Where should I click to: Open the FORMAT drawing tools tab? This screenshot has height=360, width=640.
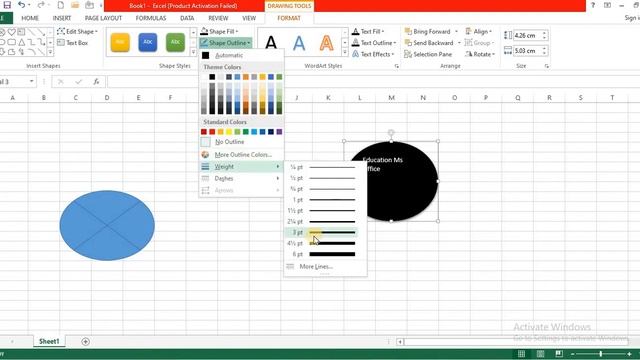tap(289, 18)
